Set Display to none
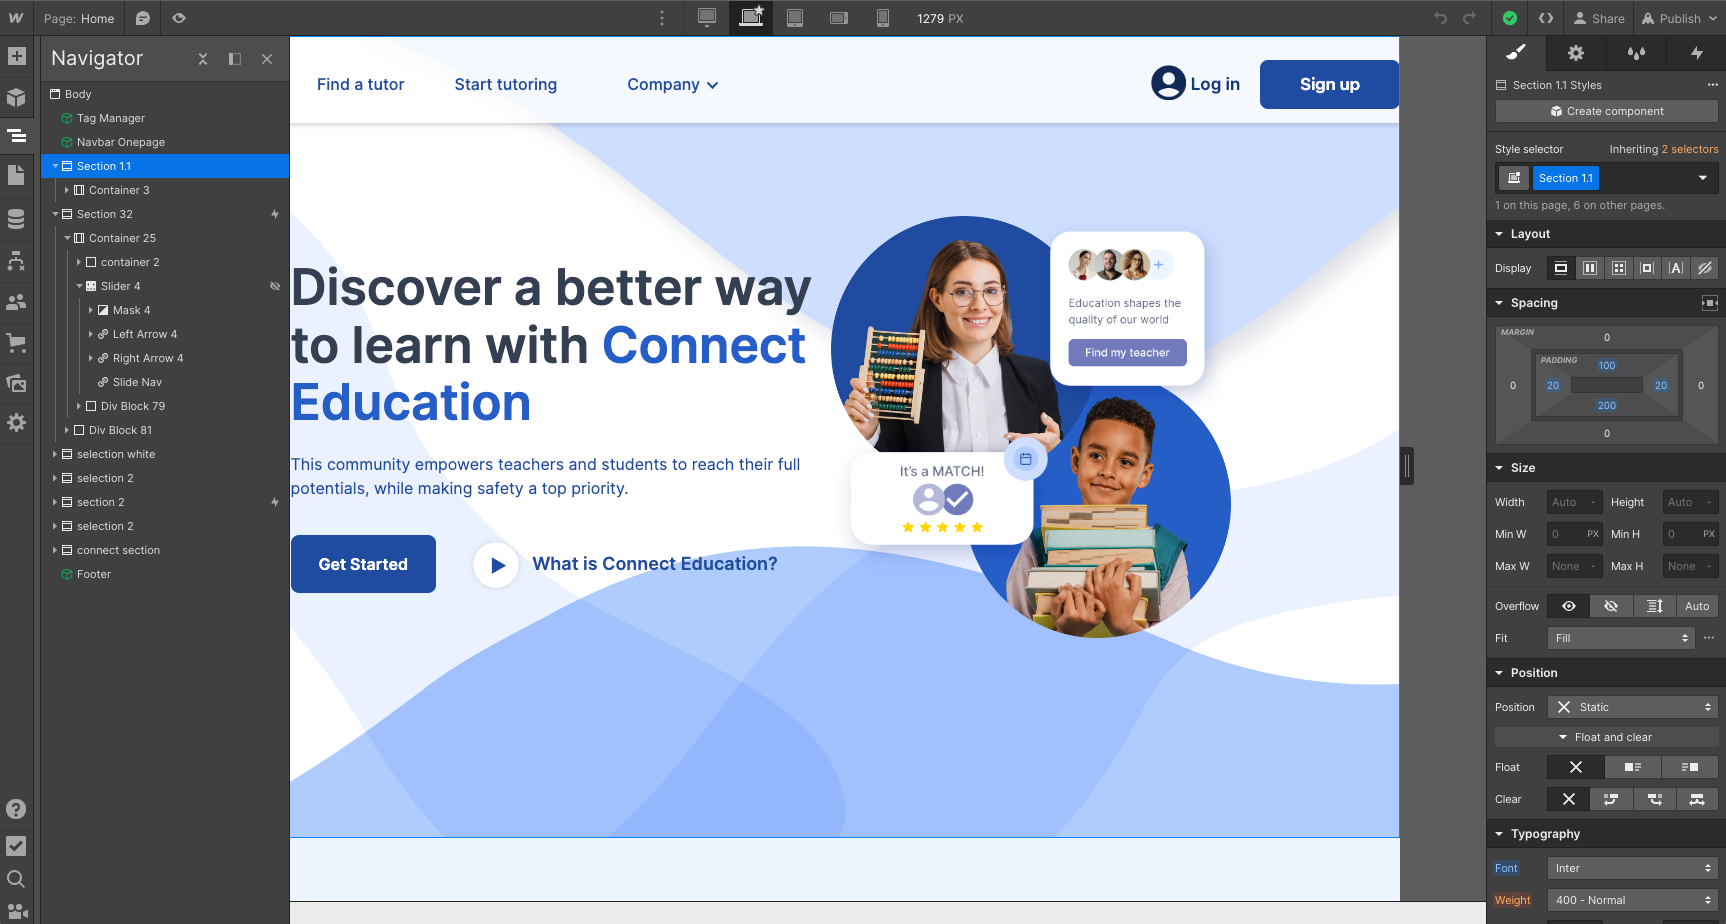1726x924 pixels. pos(1705,268)
